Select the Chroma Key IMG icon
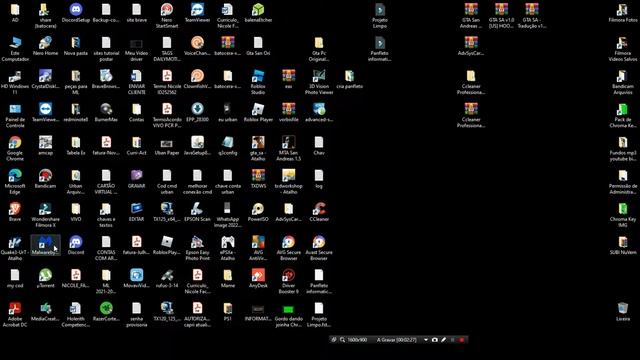The image size is (640, 360). point(623,215)
